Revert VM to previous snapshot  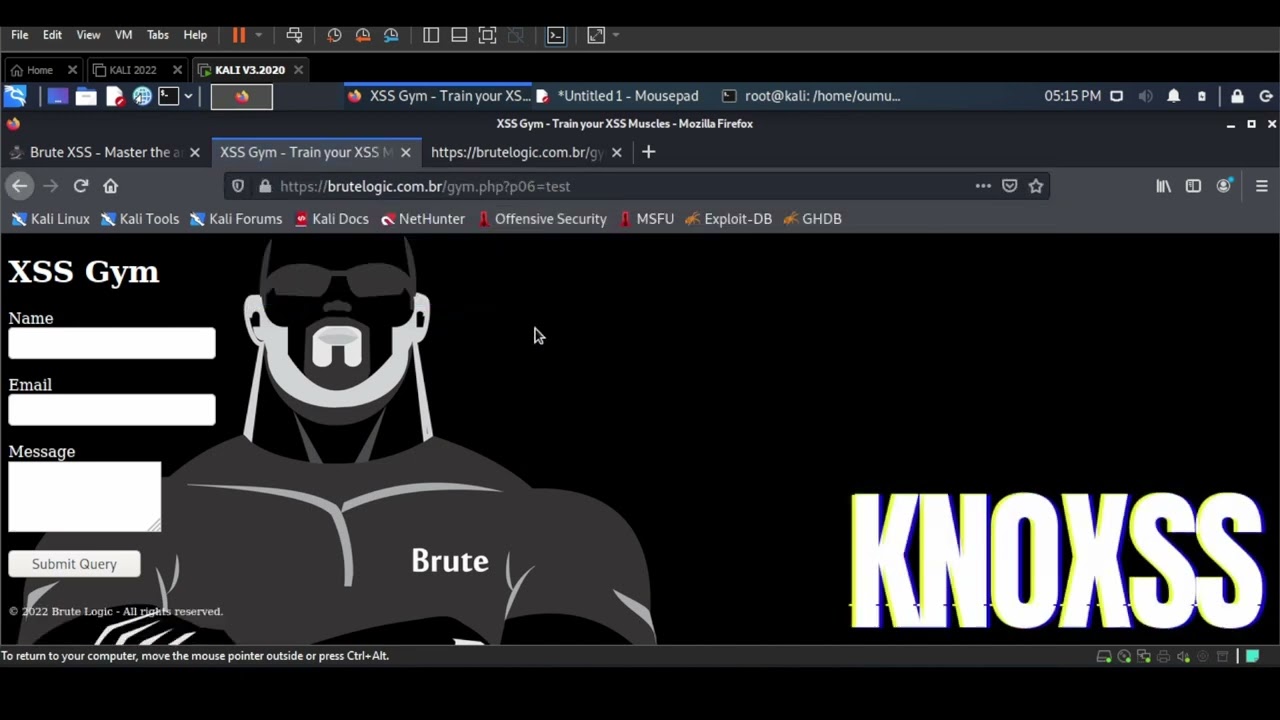(363, 35)
